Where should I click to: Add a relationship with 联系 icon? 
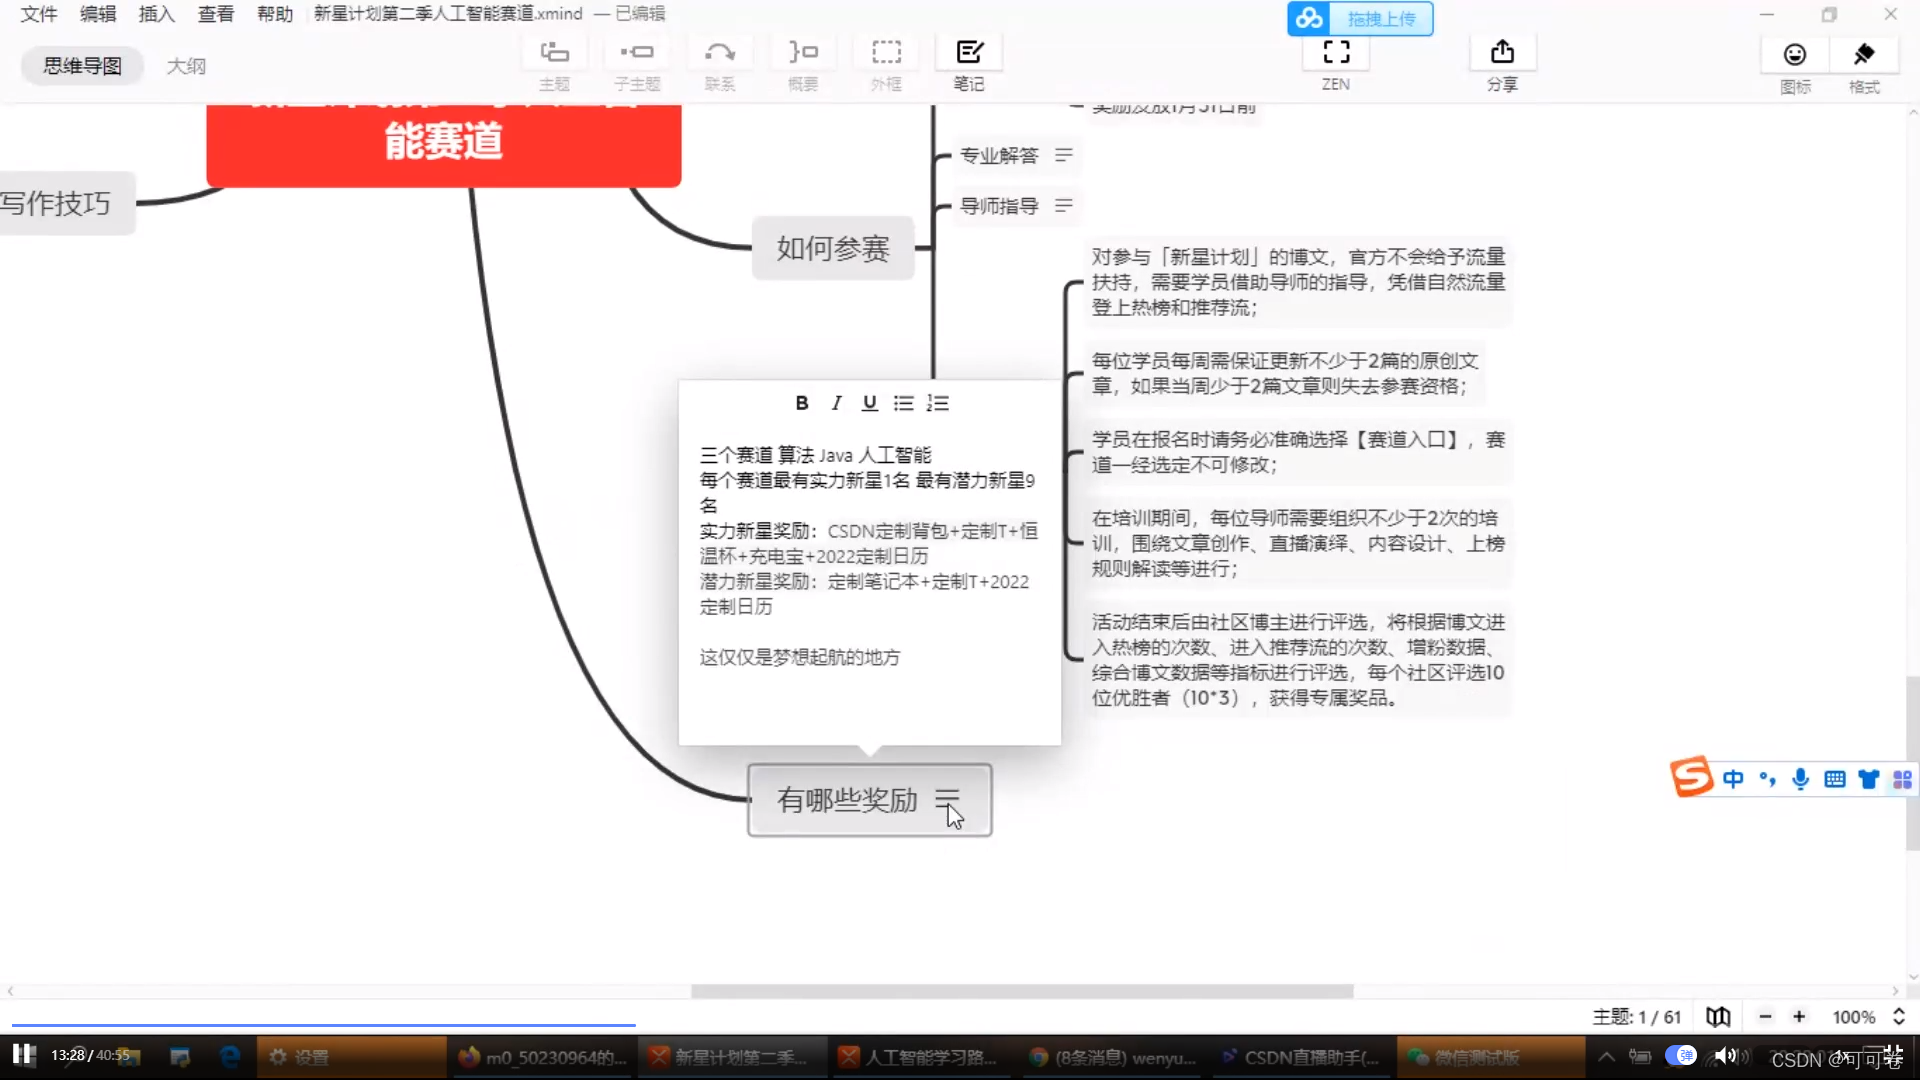[x=720, y=52]
